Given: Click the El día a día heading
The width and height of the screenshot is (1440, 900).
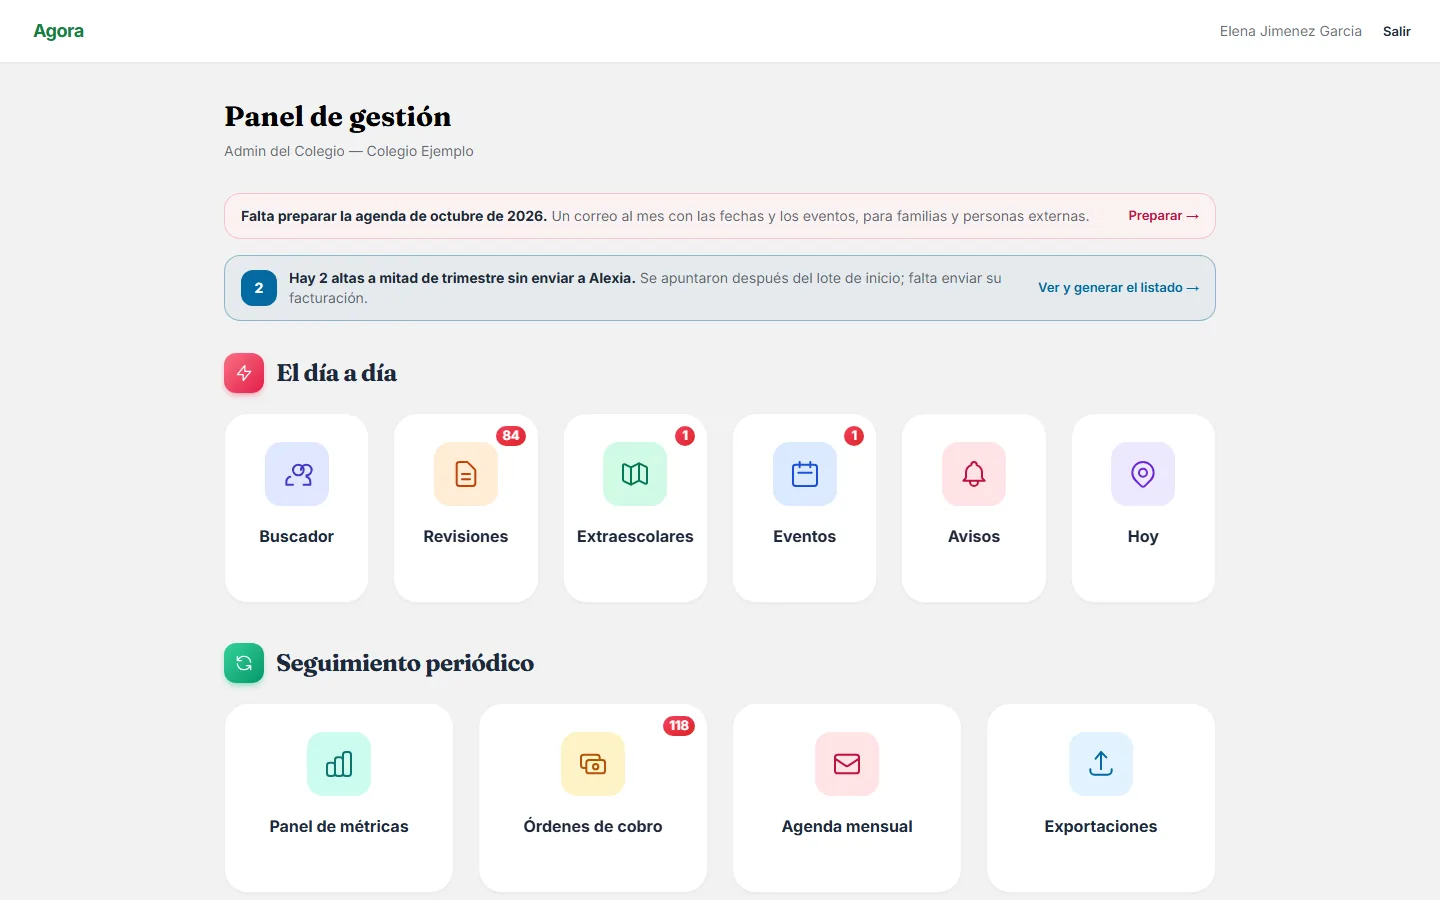Looking at the screenshot, I should point(337,373).
